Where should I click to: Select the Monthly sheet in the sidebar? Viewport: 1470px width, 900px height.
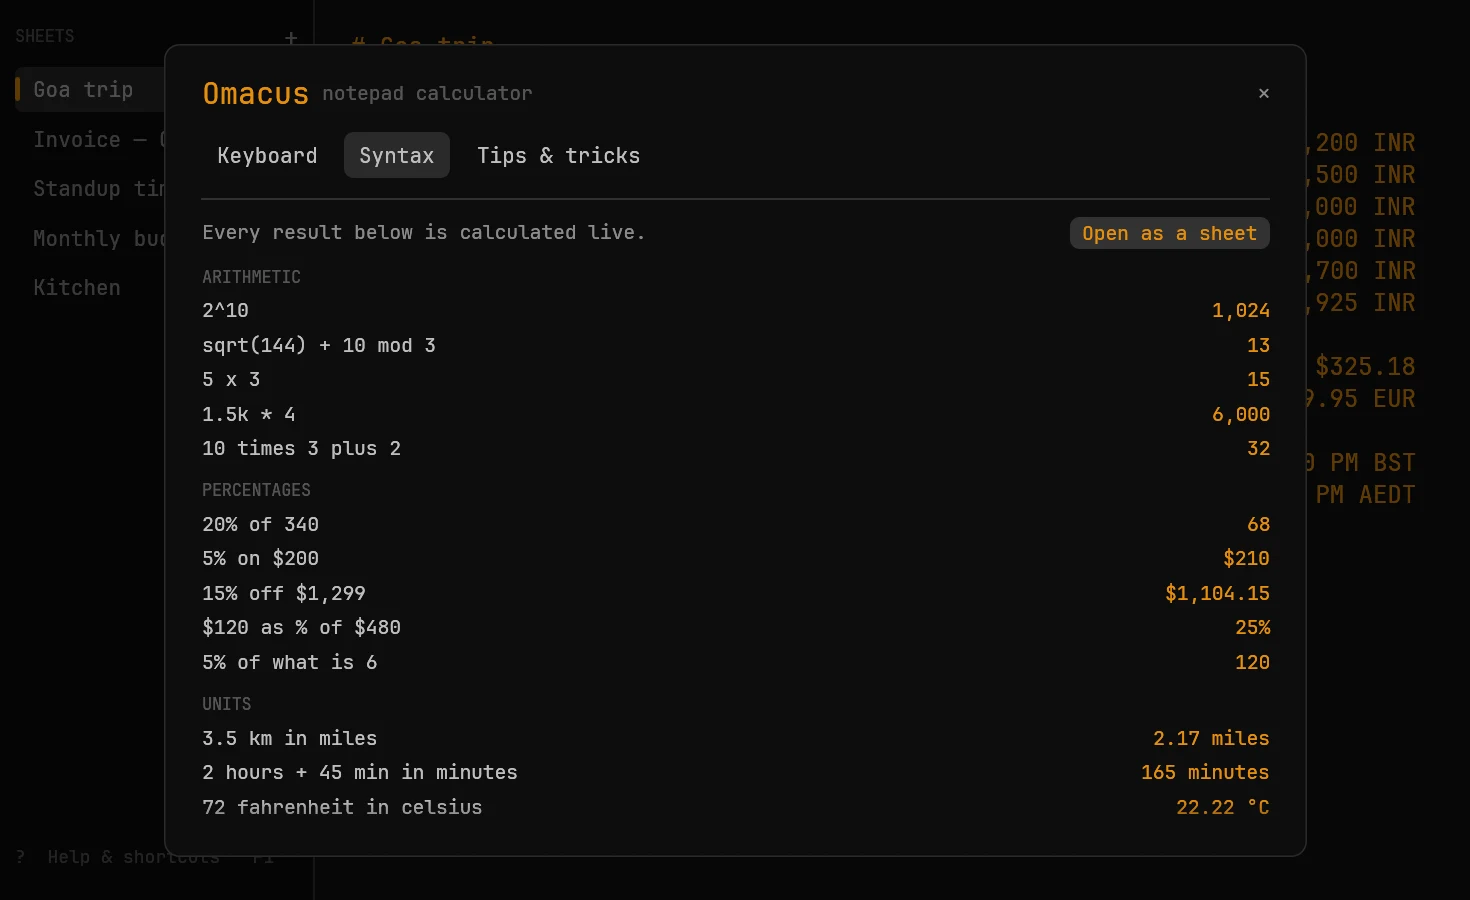point(99,238)
